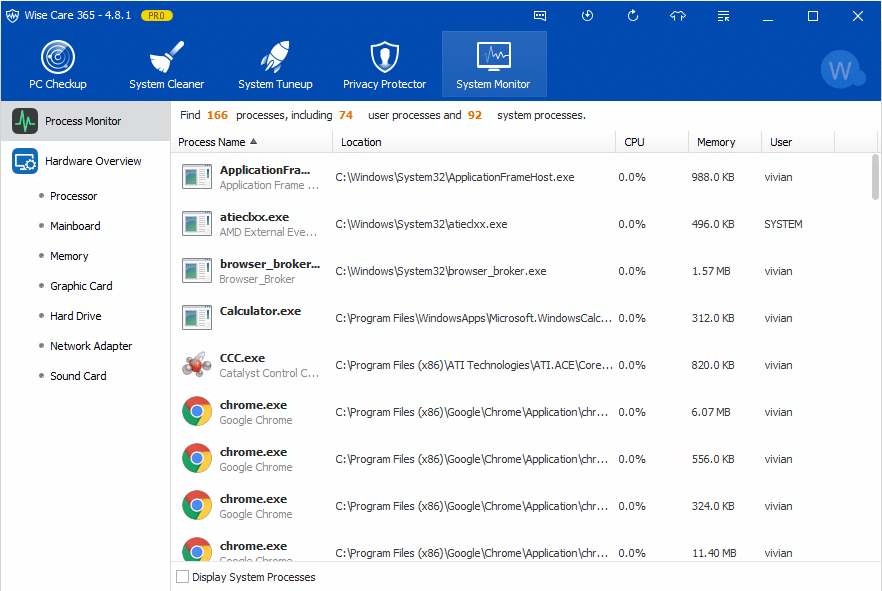
Task: Click the process list vertical scrollbar
Action: click(x=875, y=177)
